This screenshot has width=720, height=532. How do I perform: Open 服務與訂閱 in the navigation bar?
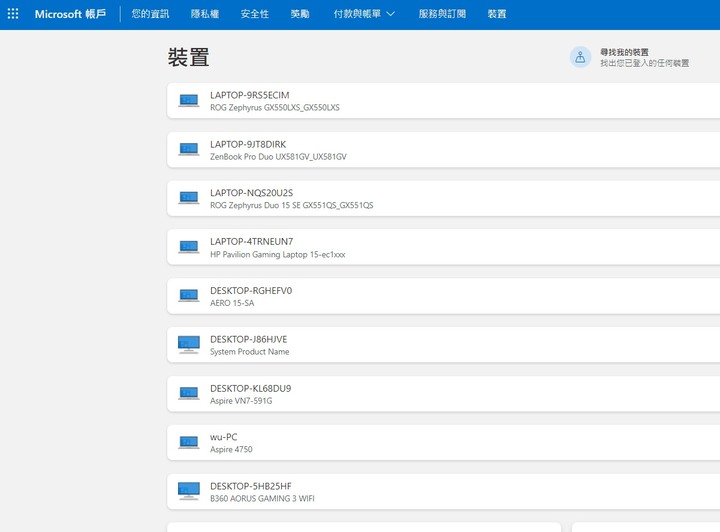point(442,14)
